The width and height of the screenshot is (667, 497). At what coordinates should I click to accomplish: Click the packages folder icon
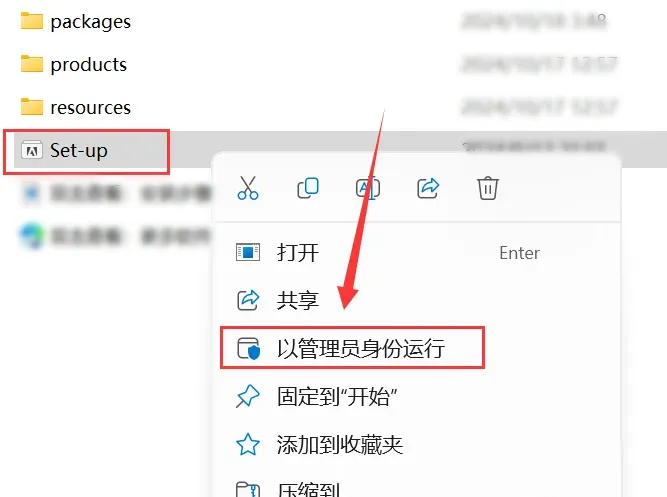point(32,21)
